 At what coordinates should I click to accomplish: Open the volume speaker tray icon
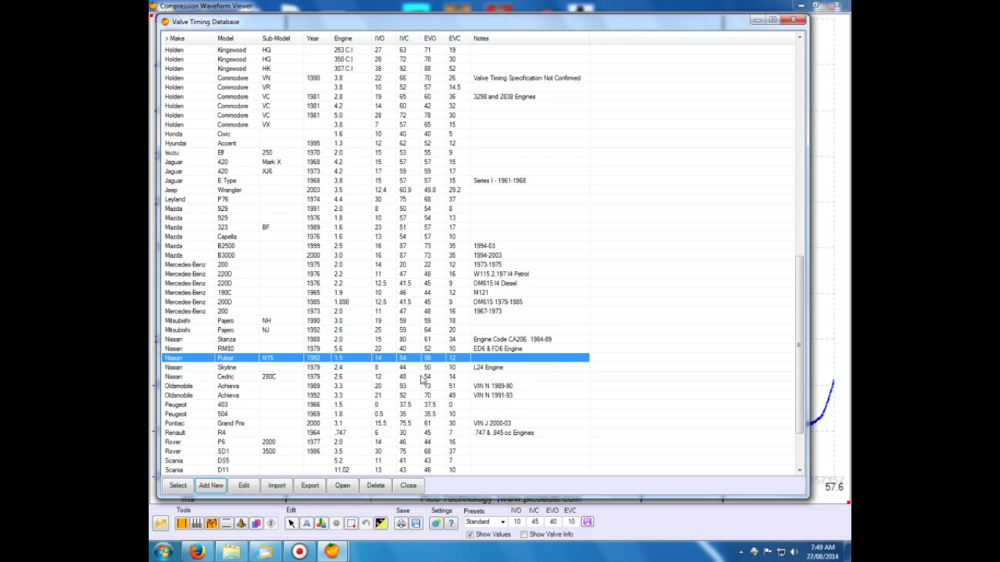tap(794, 552)
